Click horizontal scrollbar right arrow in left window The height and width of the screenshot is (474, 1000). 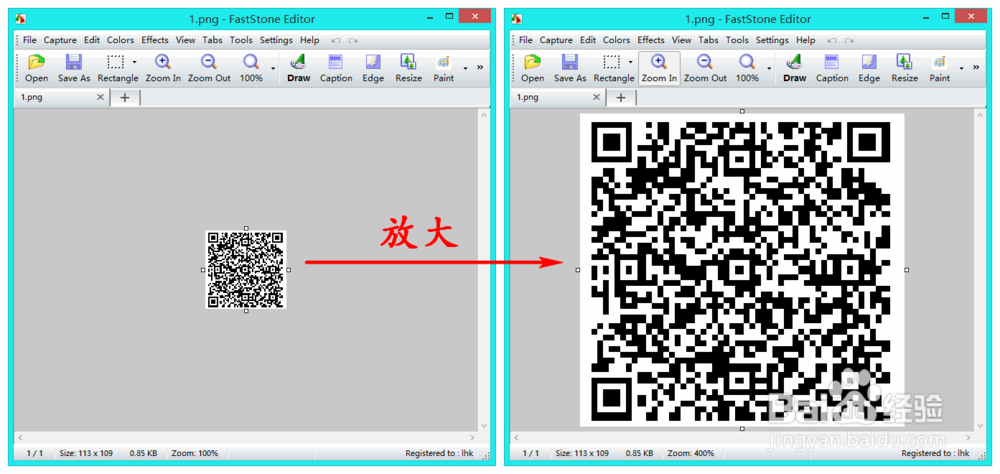click(x=473, y=438)
